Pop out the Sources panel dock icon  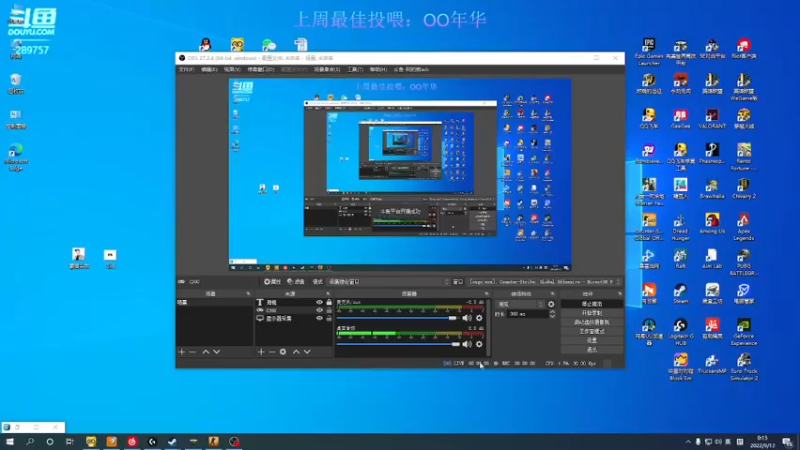(x=328, y=294)
